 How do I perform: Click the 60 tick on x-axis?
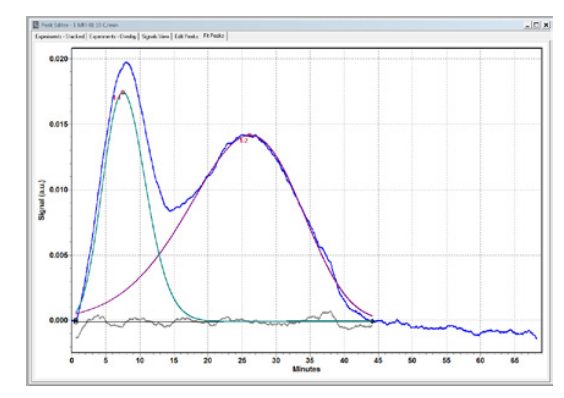pos(480,360)
